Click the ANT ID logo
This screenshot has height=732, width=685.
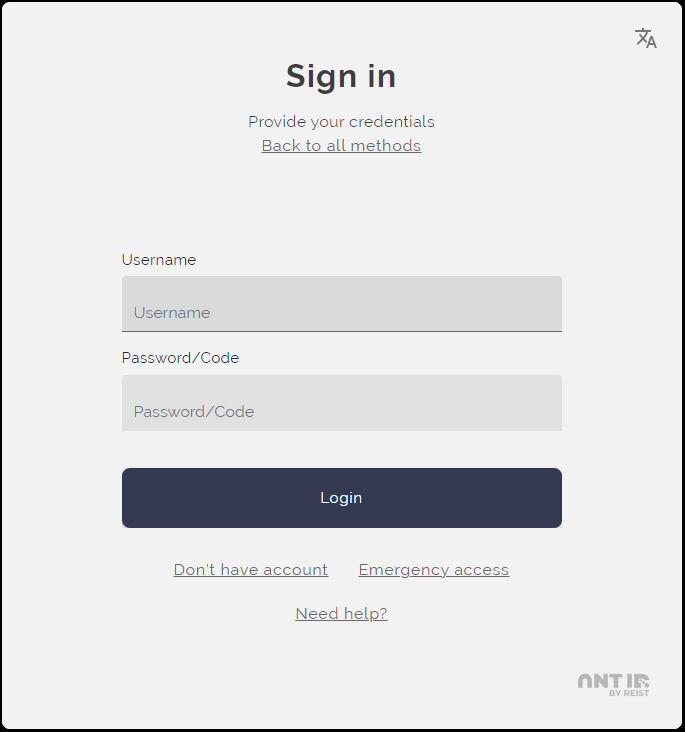click(613, 680)
